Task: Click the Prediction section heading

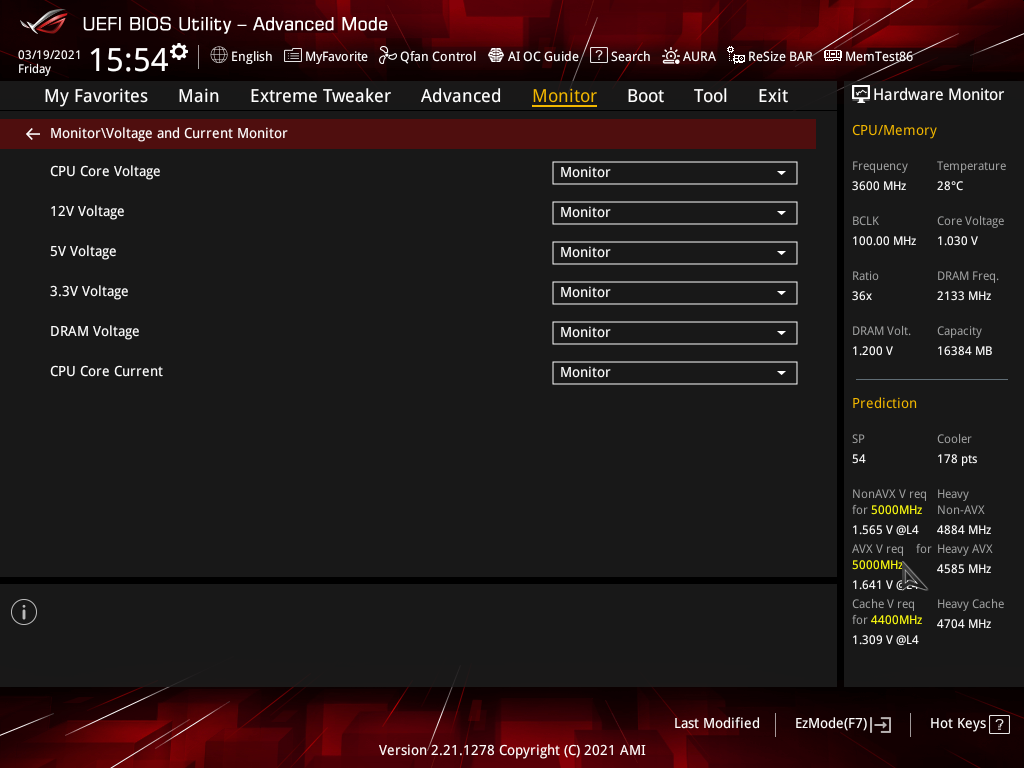Action: pos(884,404)
